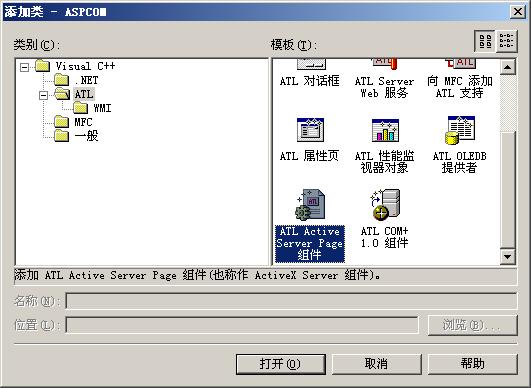Click the template list scrollbar thumb
The image size is (531, 388).
coord(507,190)
